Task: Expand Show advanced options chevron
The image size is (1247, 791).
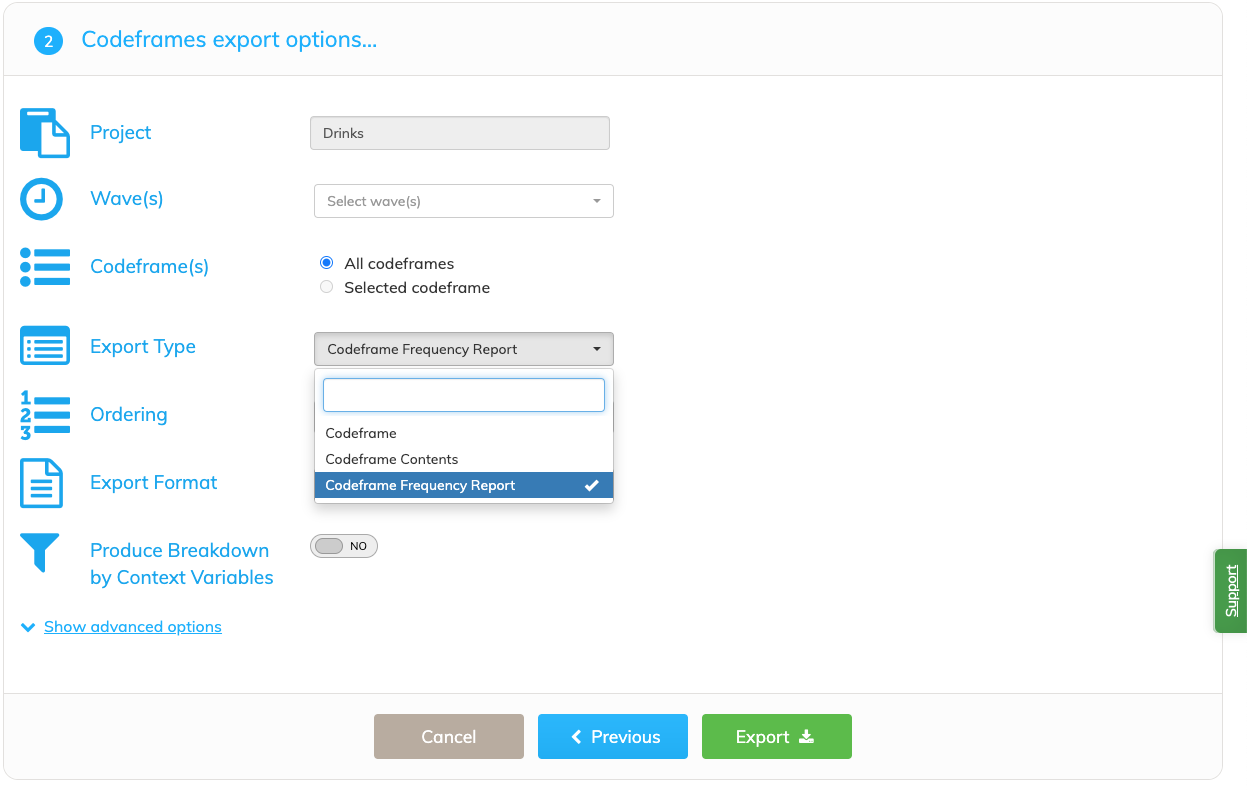Action: 28,627
